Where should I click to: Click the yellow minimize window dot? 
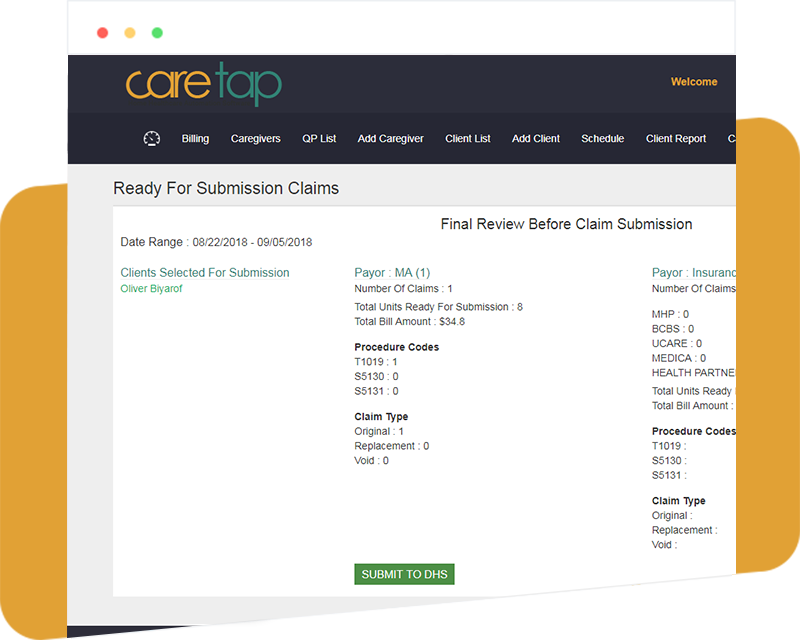(x=129, y=33)
